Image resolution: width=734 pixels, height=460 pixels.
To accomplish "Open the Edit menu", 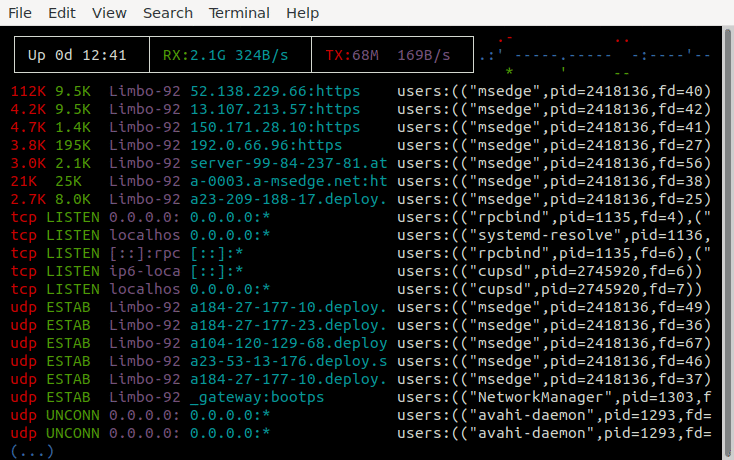I will [x=62, y=13].
